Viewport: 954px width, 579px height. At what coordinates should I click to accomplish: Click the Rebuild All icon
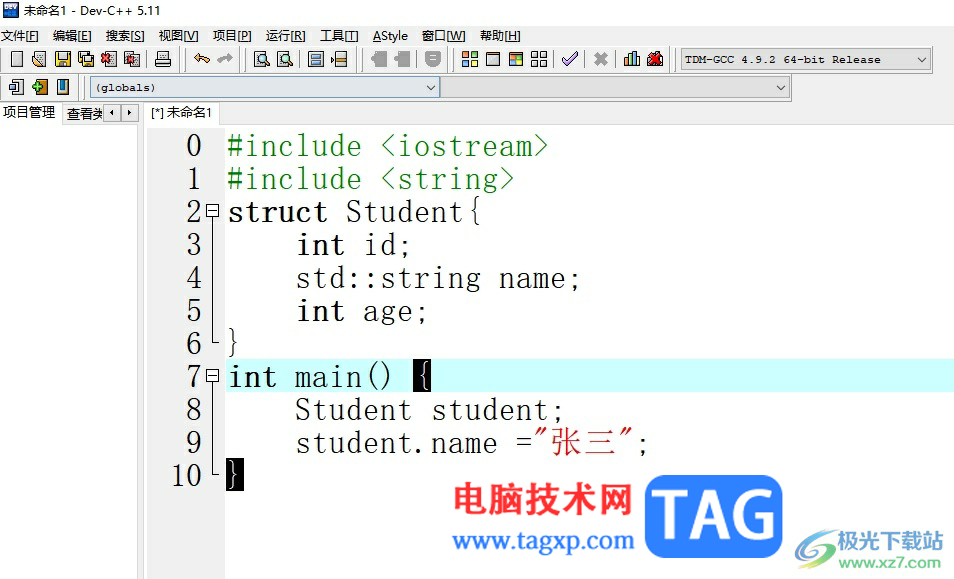tap(539, 59)
